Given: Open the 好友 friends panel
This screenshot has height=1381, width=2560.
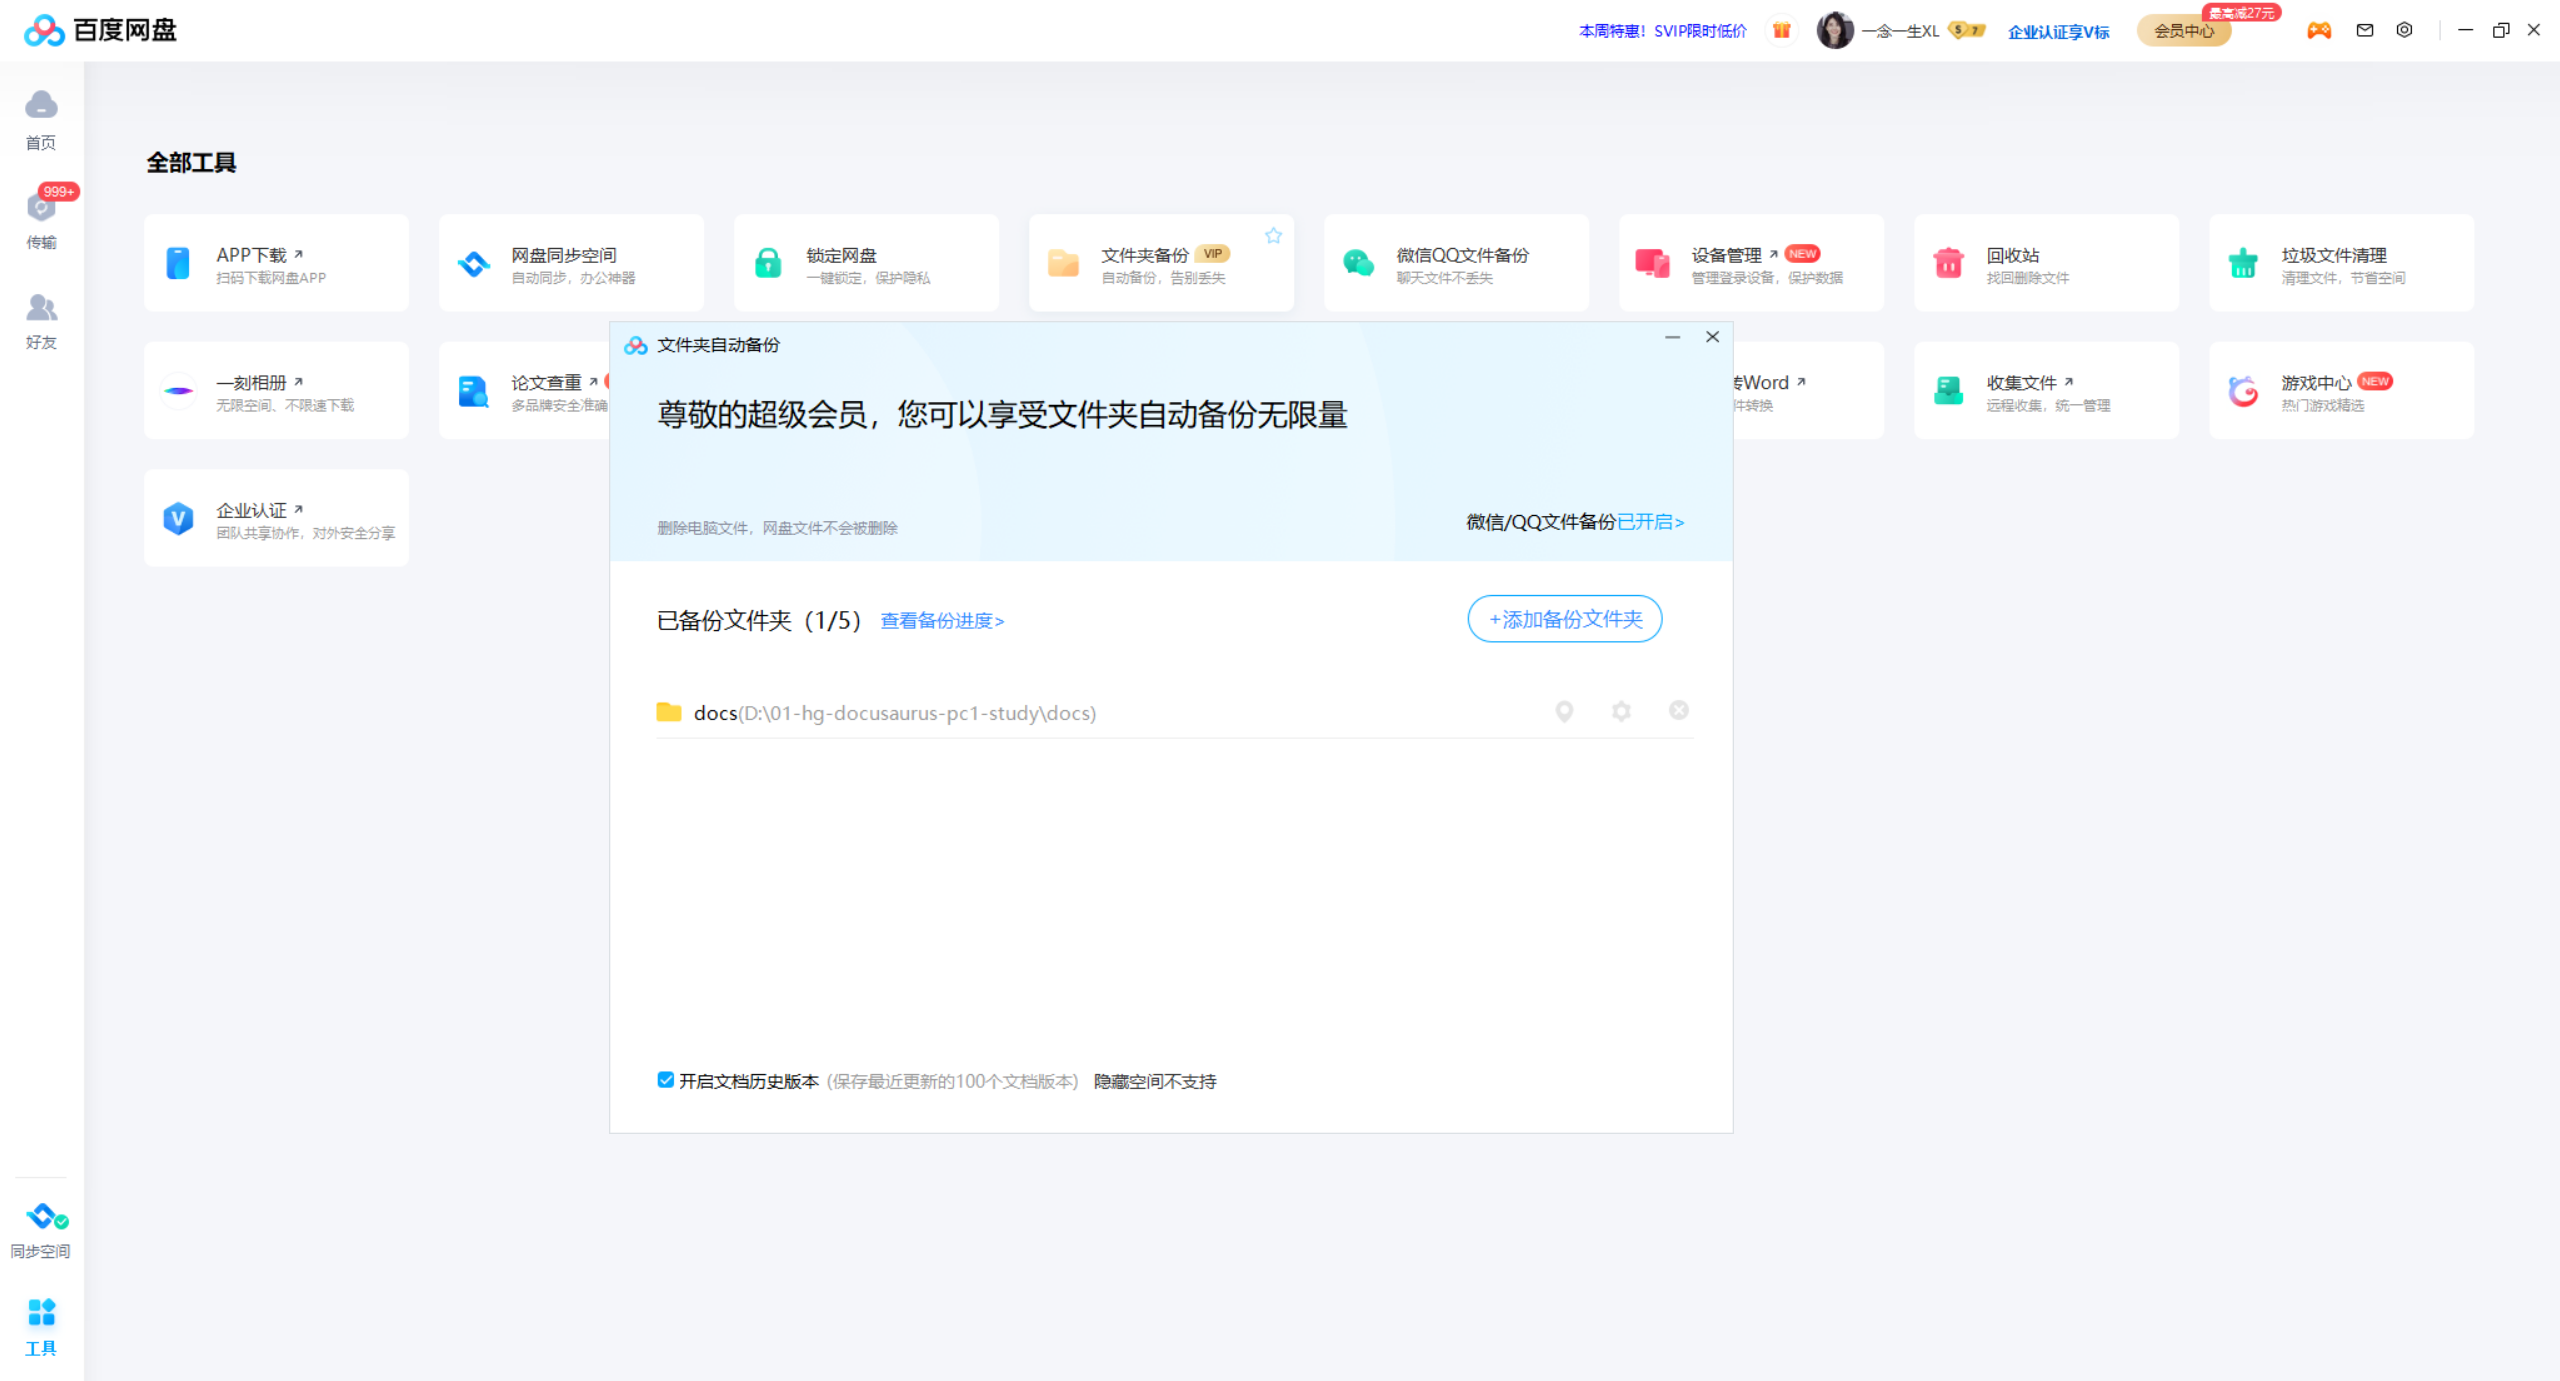Looking at the screenshot, I should click(41, 320).
